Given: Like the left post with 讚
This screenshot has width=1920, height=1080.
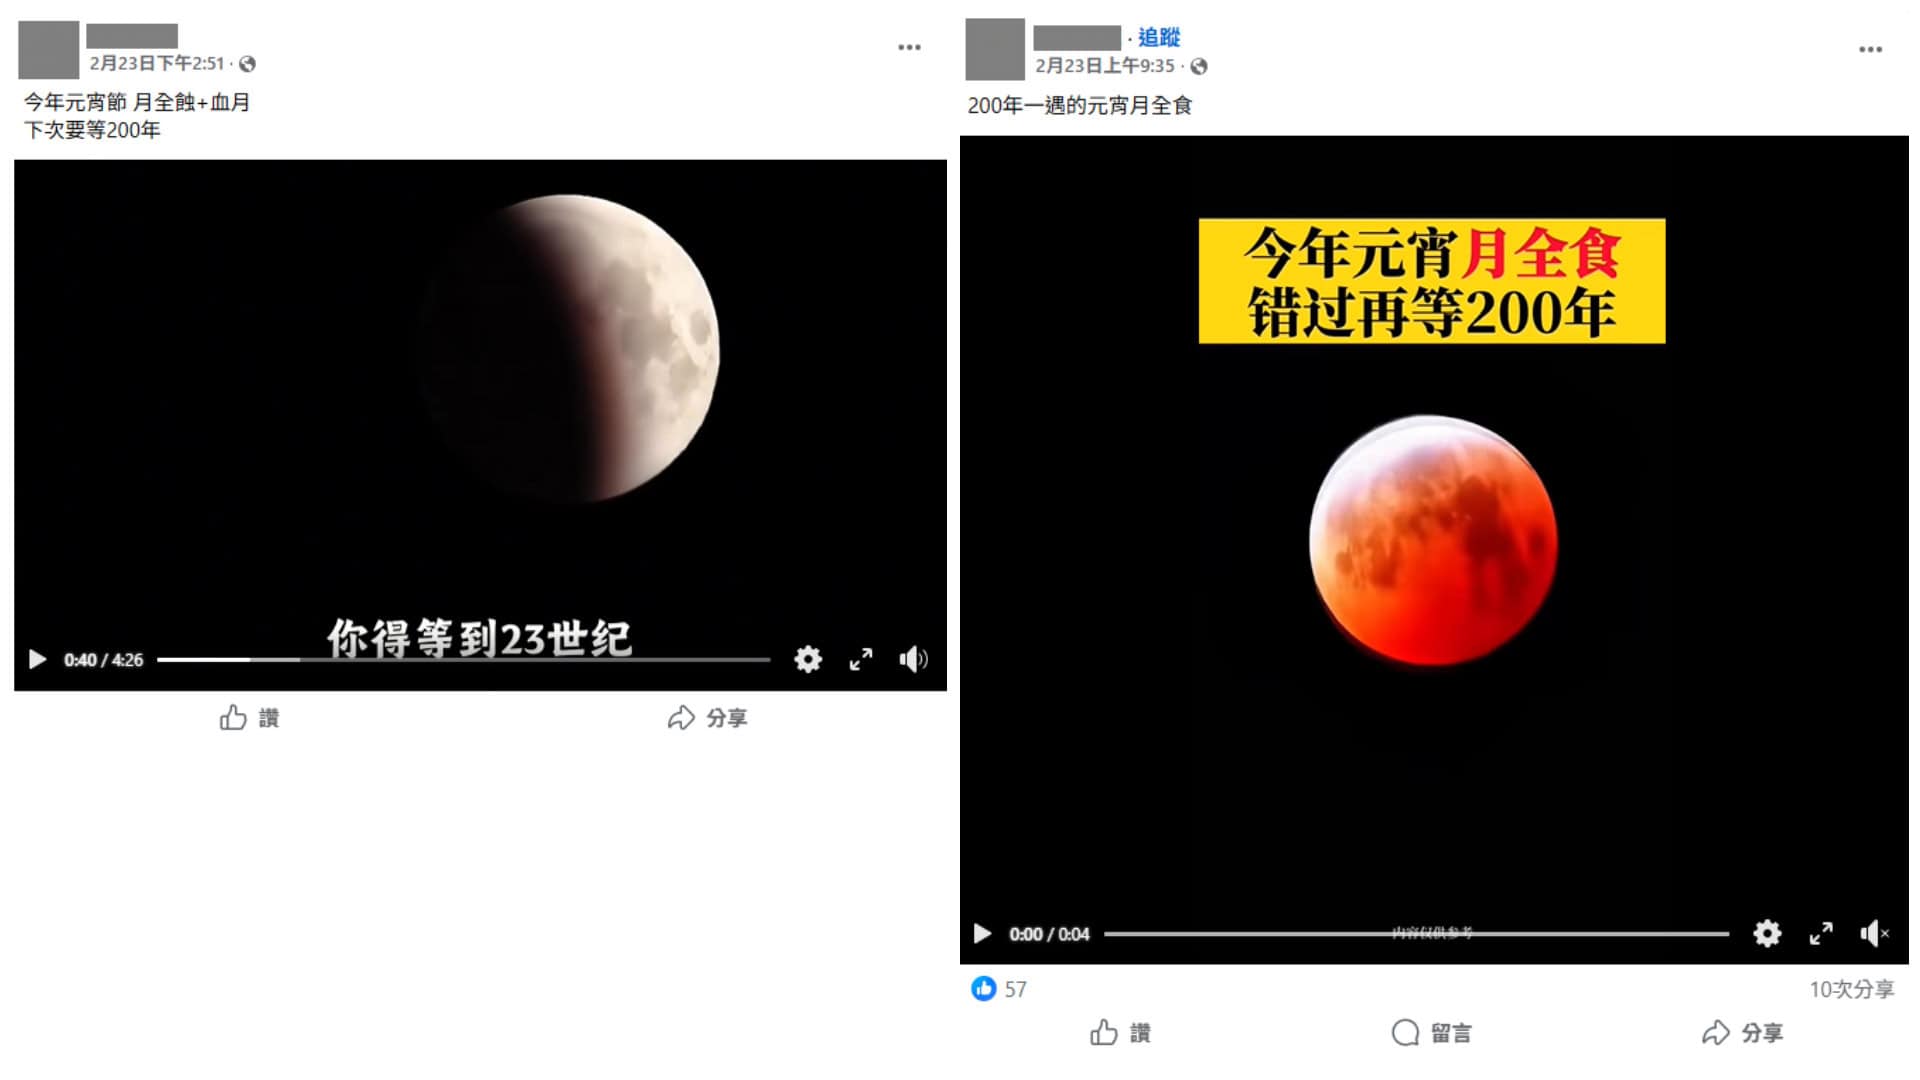Looking at the screenshot, I should click(250, 717).
